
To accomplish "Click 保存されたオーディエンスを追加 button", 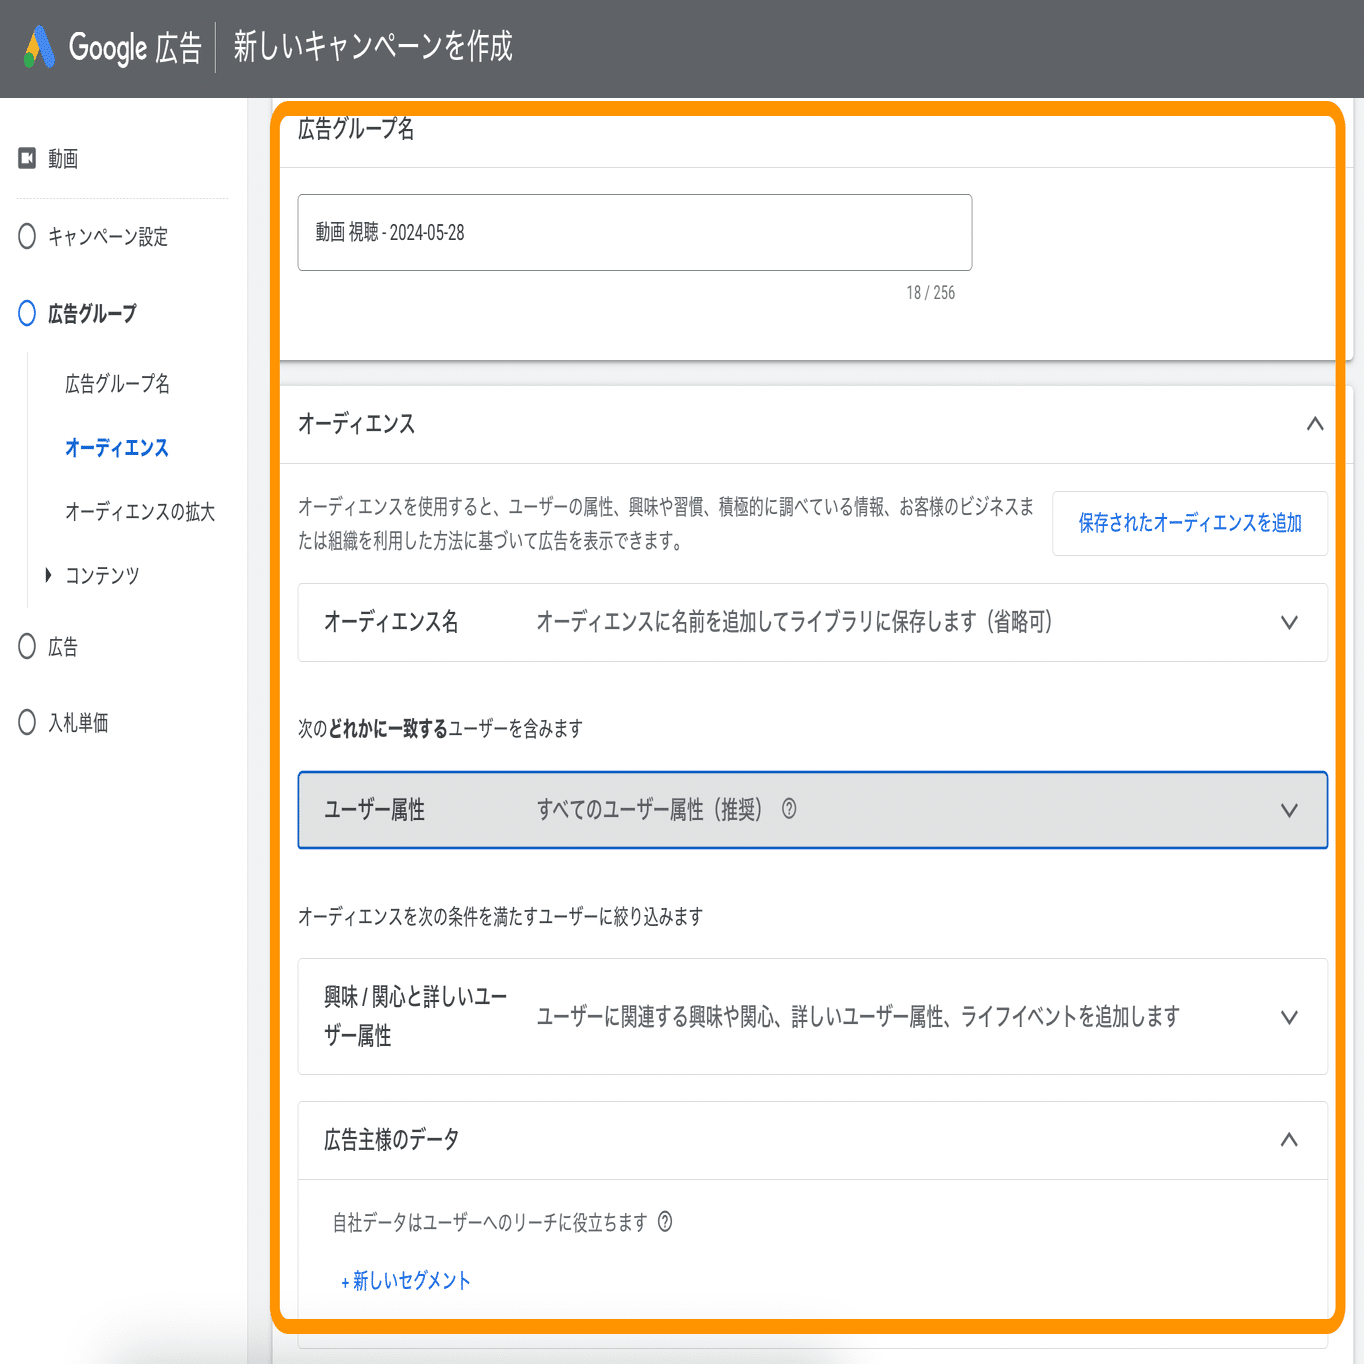I will [1190, 523].
